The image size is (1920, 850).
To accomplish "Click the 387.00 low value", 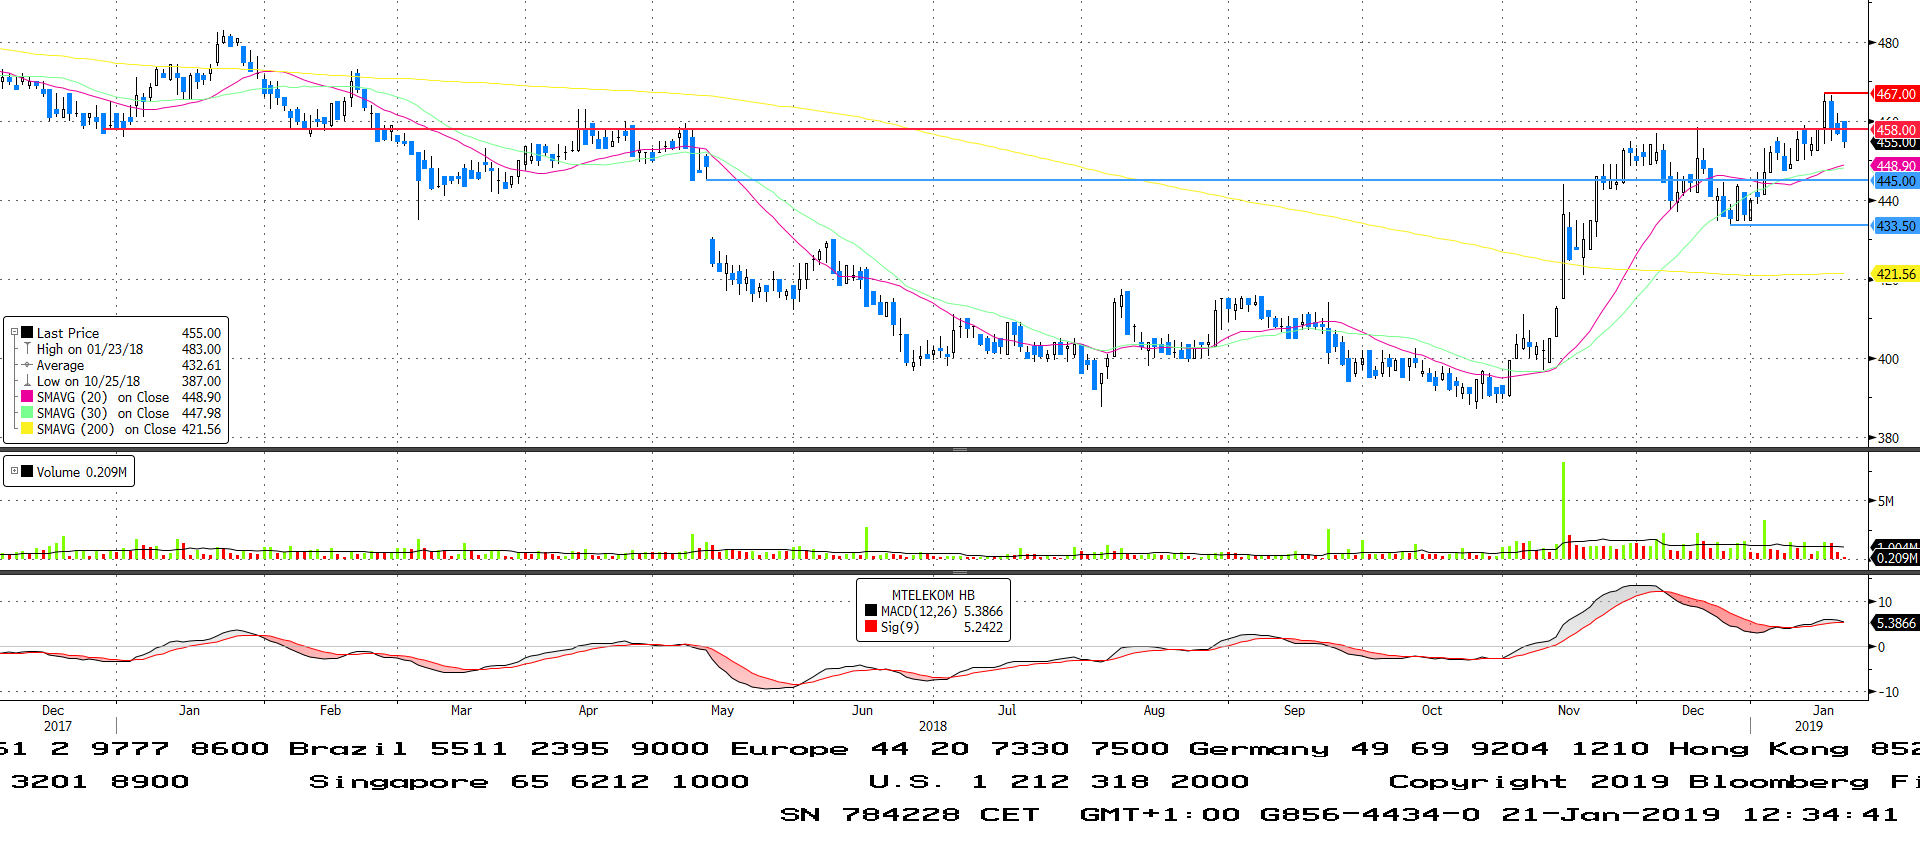I will pos(201,381).
